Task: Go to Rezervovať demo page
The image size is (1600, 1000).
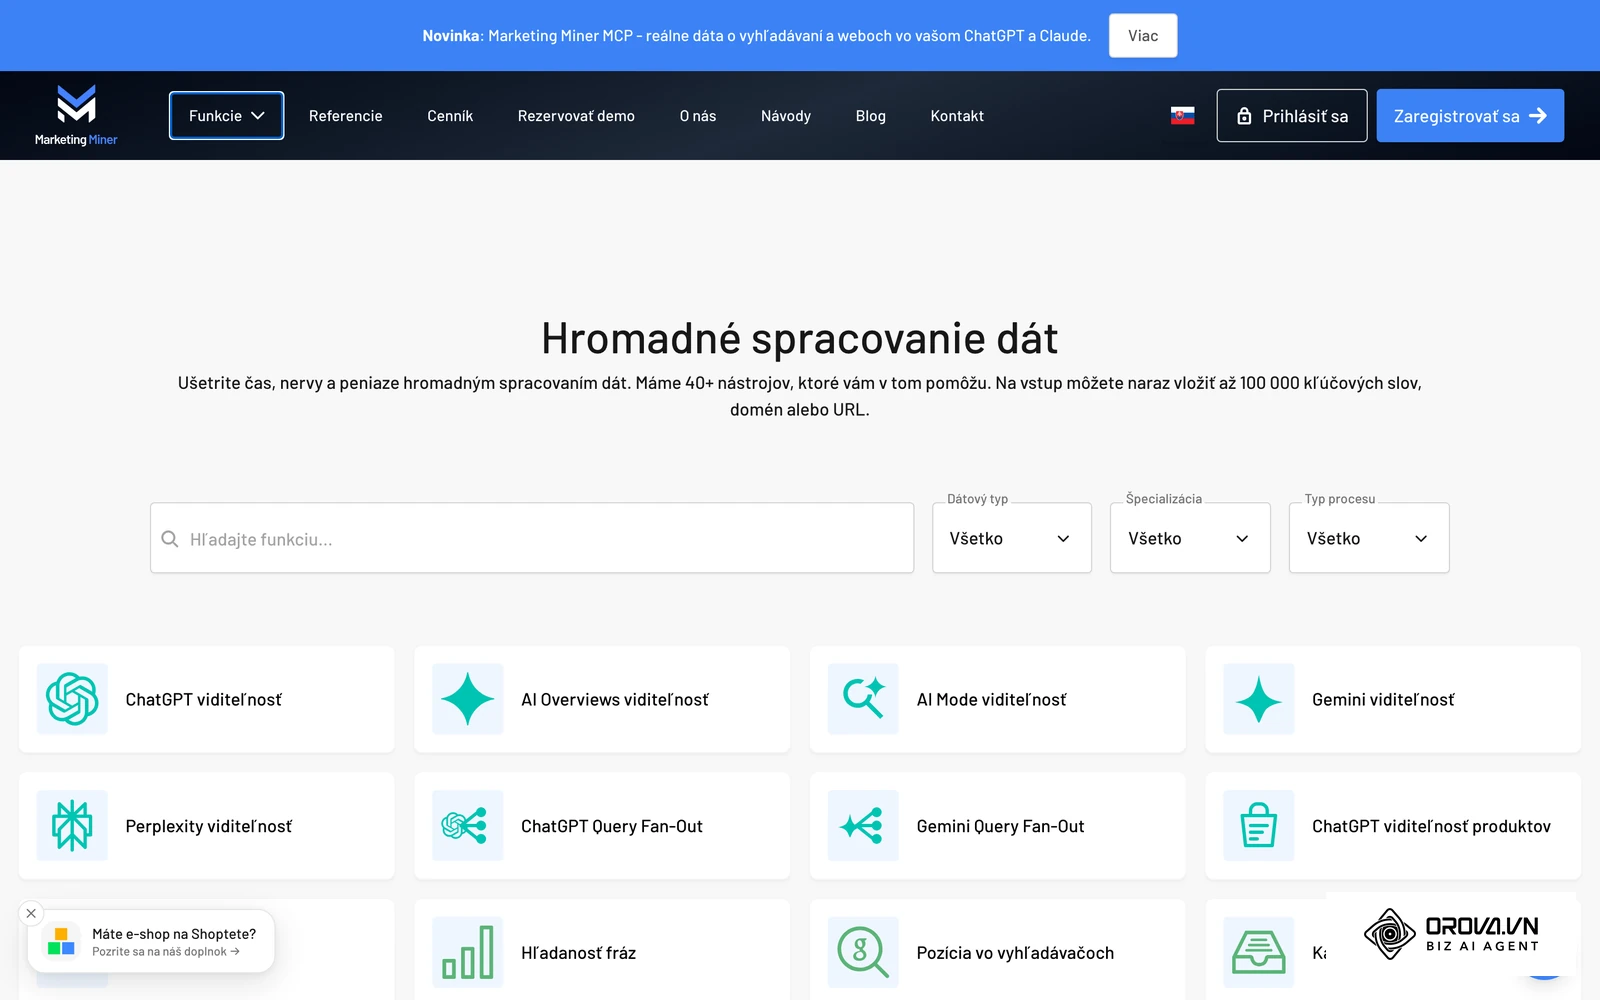Action: [x=576, y=116]
